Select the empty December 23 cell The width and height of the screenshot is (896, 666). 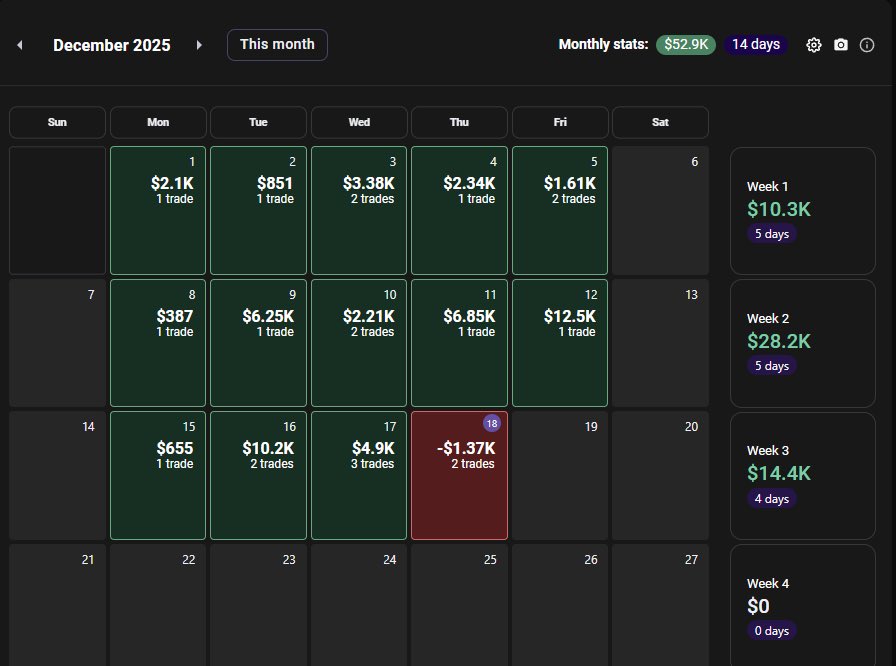tap(258, 605)
